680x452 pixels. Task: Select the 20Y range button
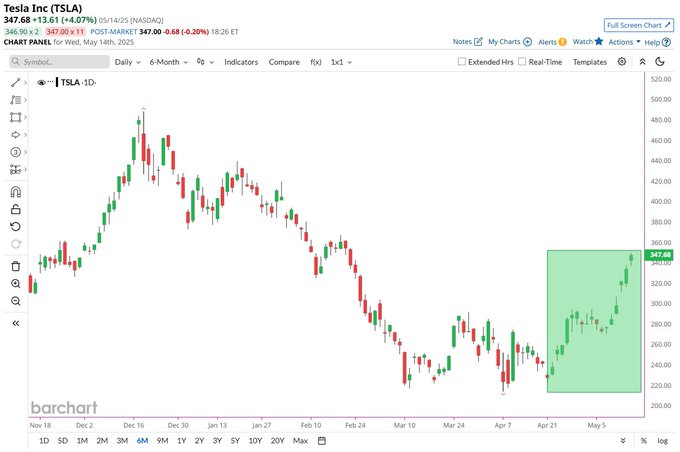pos(278,441)
